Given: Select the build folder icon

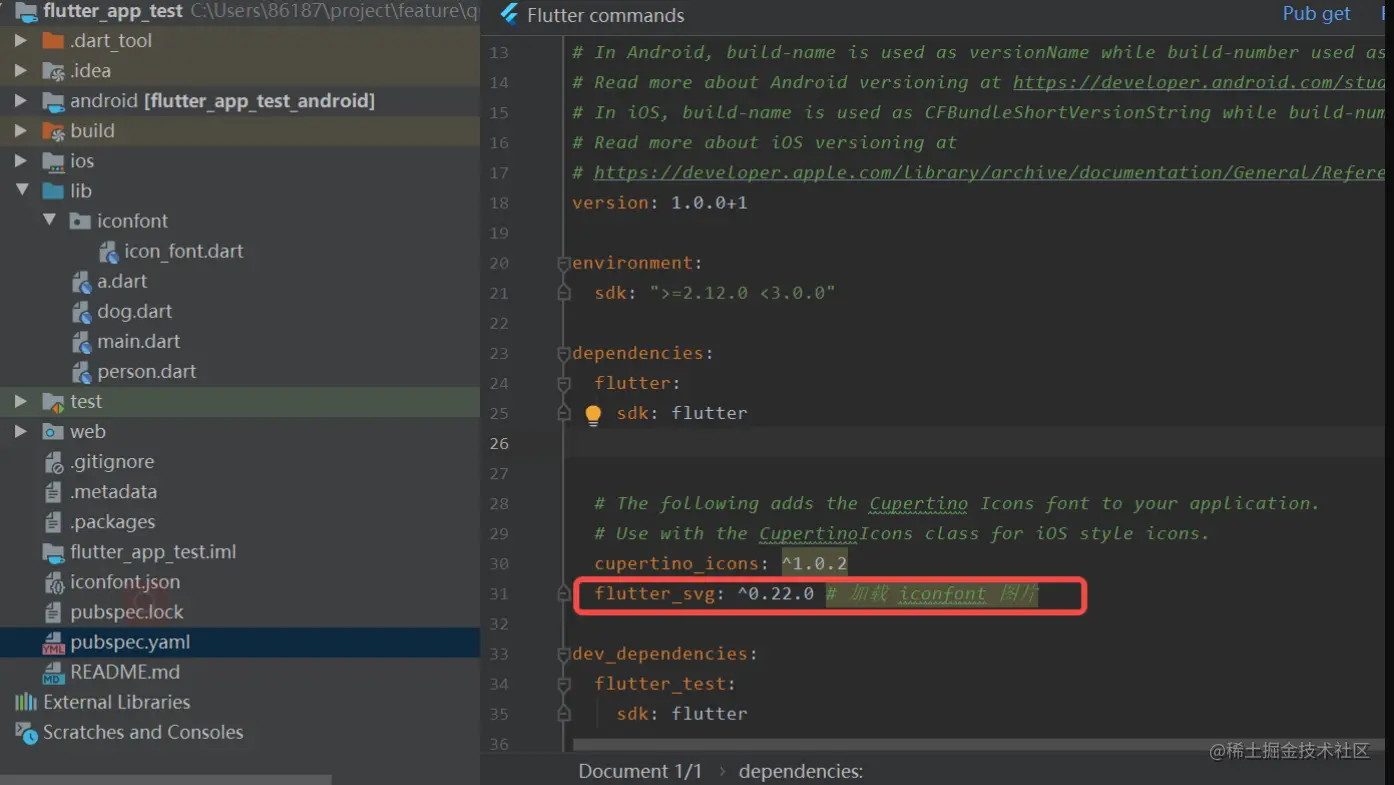Looking at the screenshot, I should pyautogui.click(x=54, y=131).
